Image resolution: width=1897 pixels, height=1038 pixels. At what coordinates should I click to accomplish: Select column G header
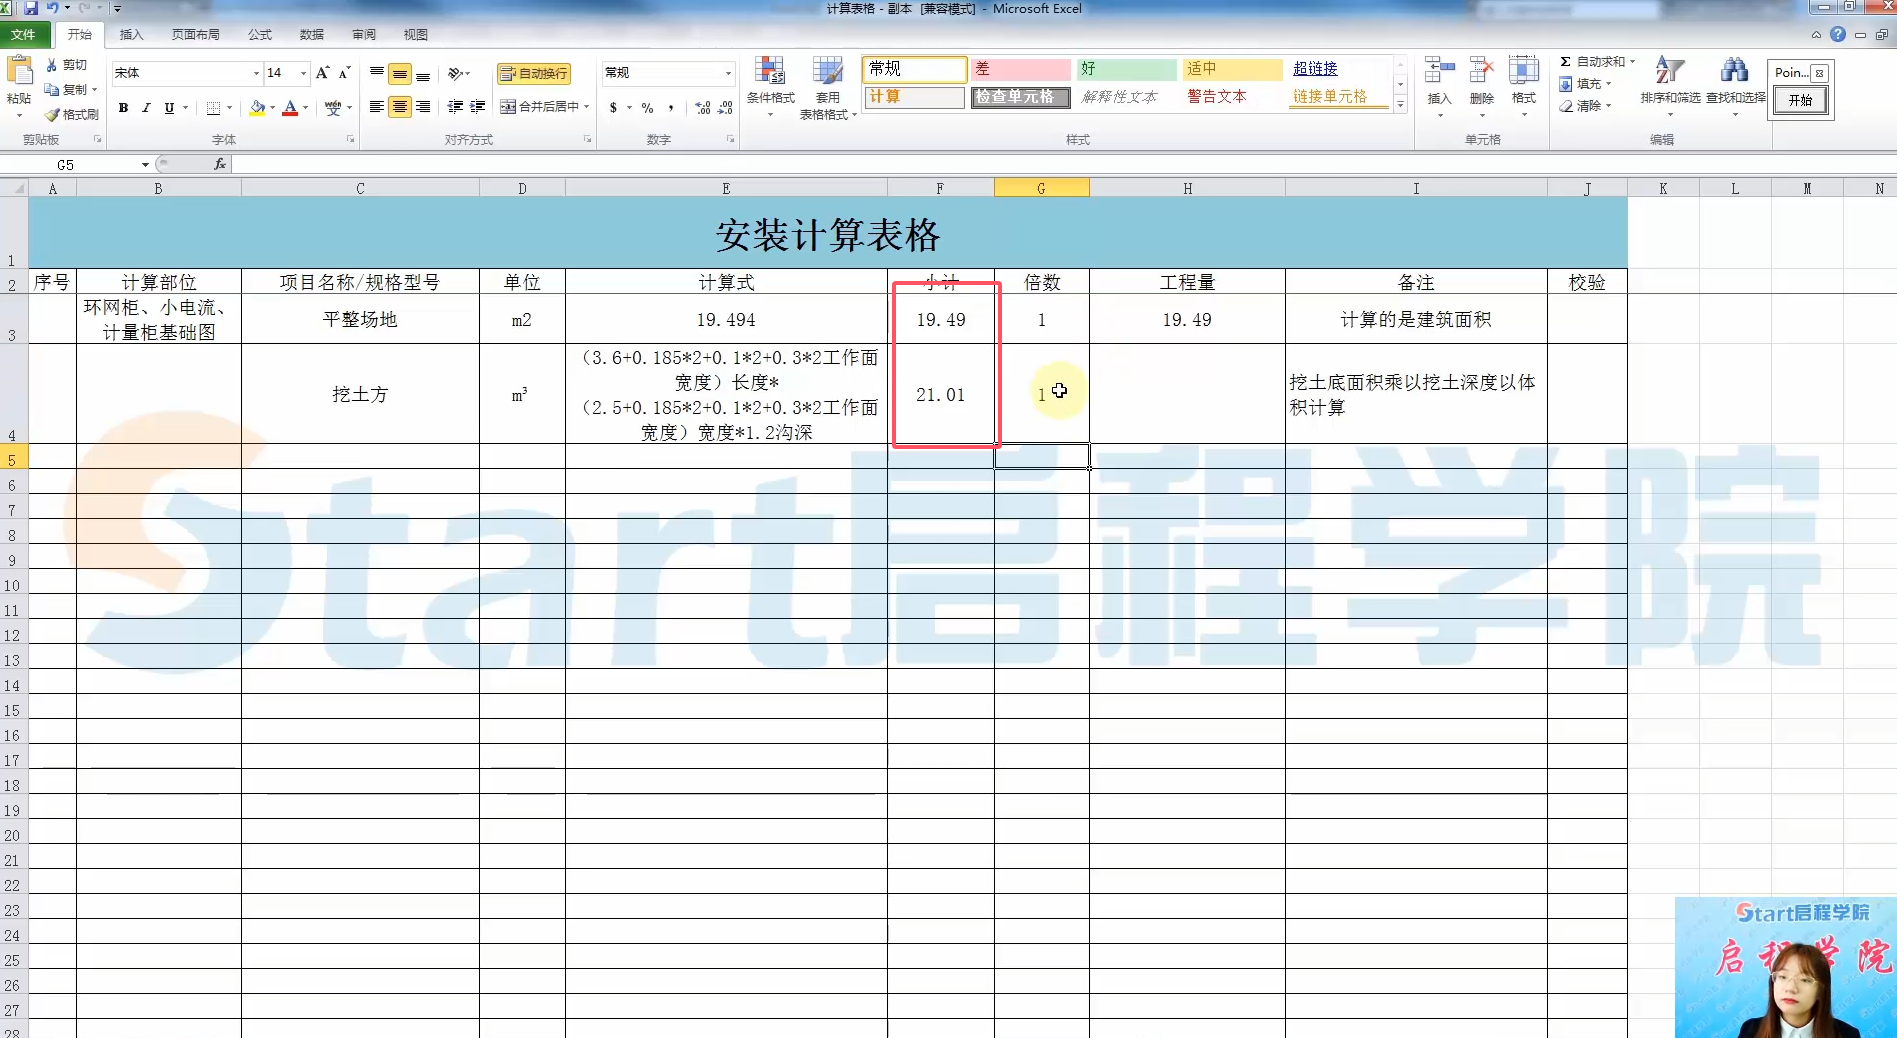[1041, 188]
